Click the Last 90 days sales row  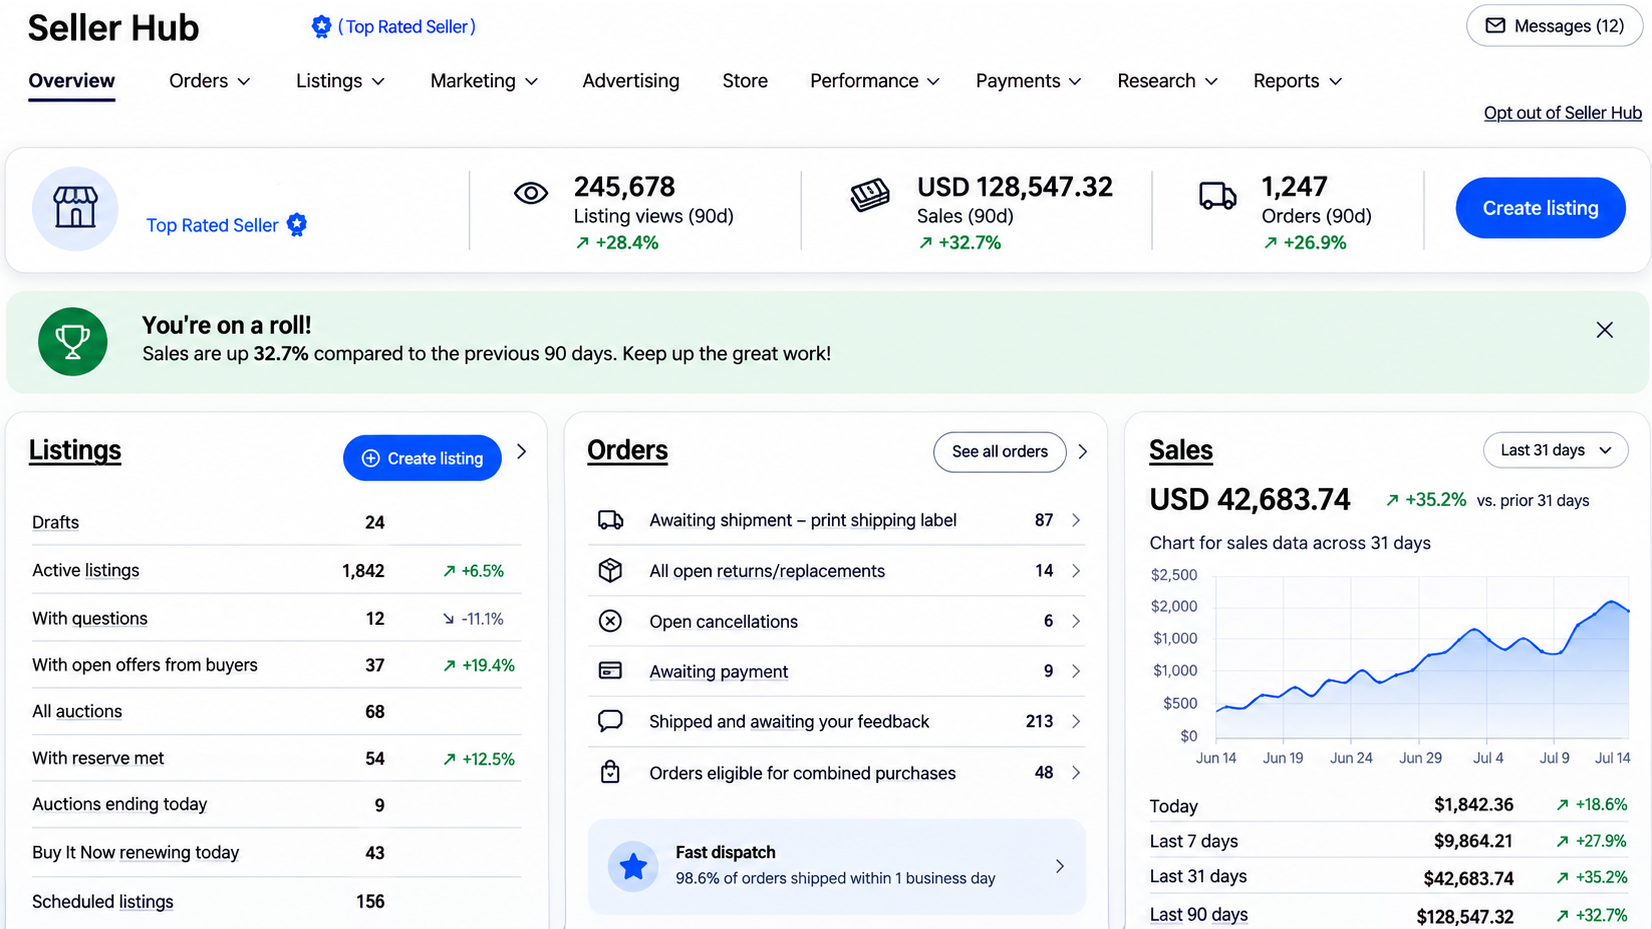coord(1388,915)
